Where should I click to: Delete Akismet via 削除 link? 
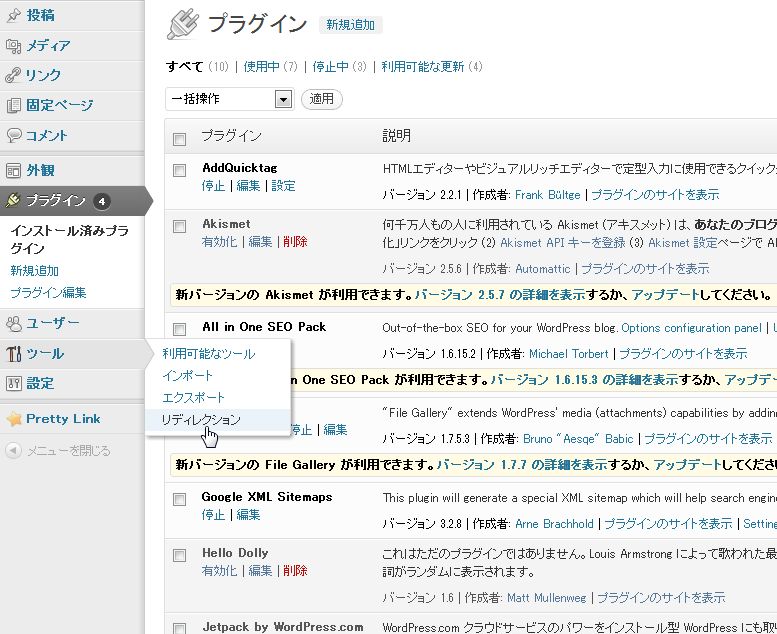(x=295, y=242)
